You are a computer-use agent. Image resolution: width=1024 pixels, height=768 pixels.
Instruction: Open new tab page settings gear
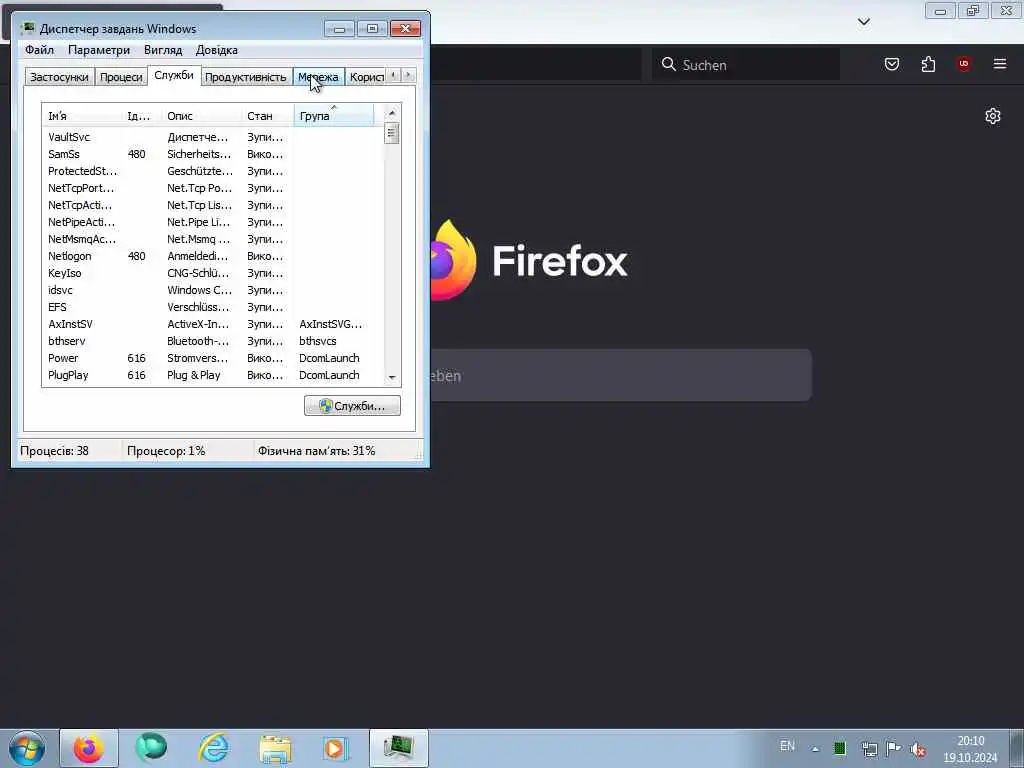pos(993,116)
